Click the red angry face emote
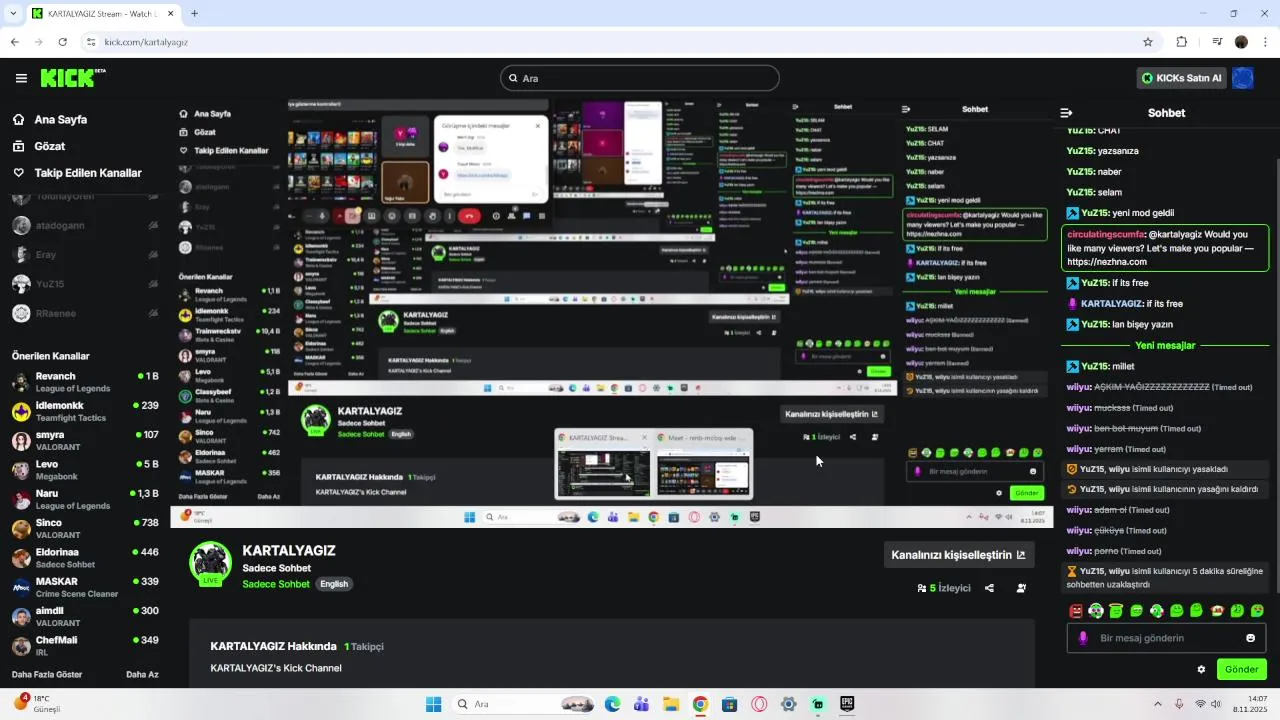Image resolution: width=1280 pixels, height=720 pixels. (1076, 611)
